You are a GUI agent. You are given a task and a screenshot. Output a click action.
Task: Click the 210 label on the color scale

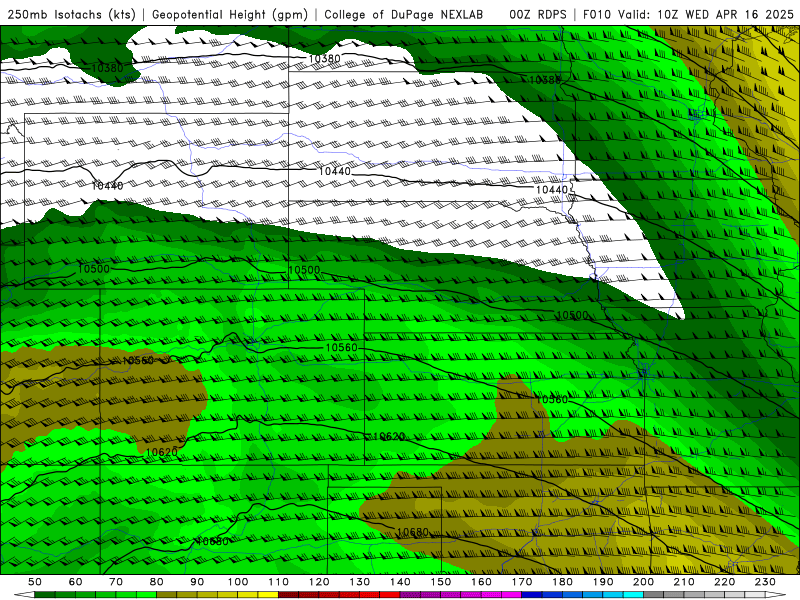[x=684, y=582]
